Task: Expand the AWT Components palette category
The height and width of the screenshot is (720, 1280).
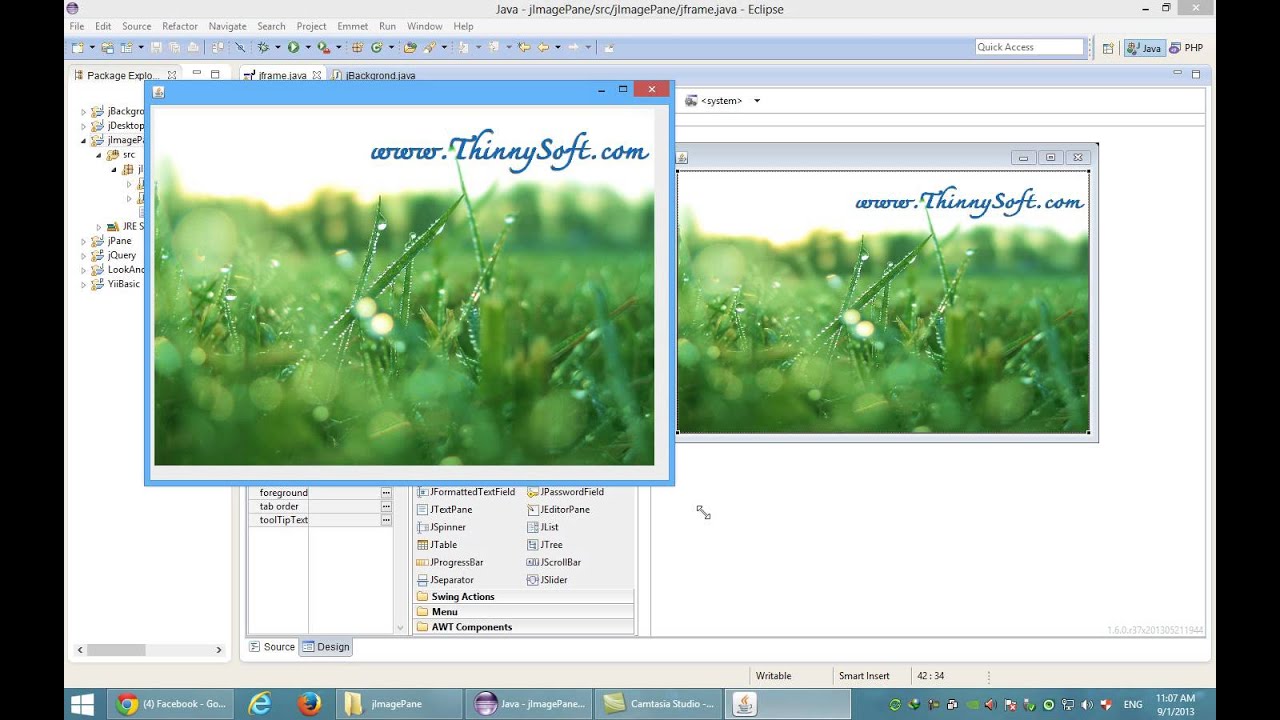Action: (524, 627)
